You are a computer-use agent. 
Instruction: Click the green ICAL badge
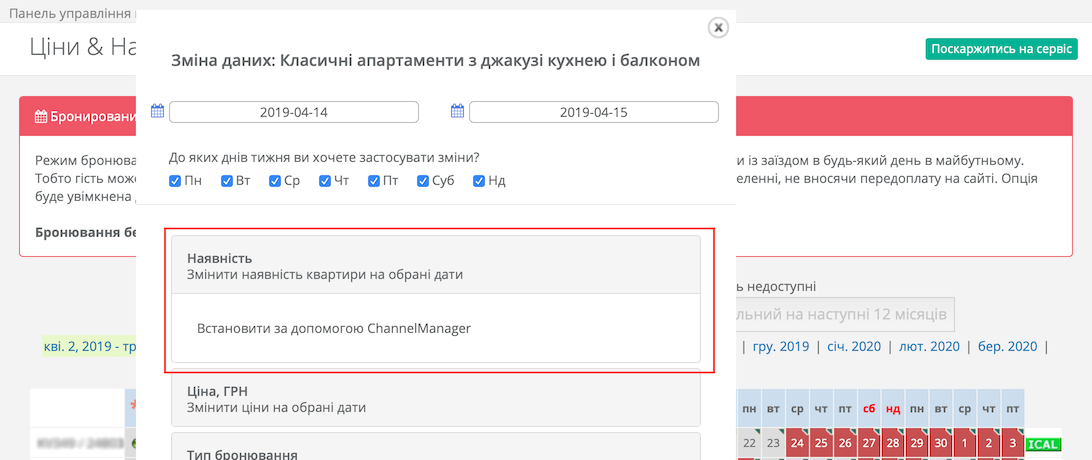click(1043, 444)
